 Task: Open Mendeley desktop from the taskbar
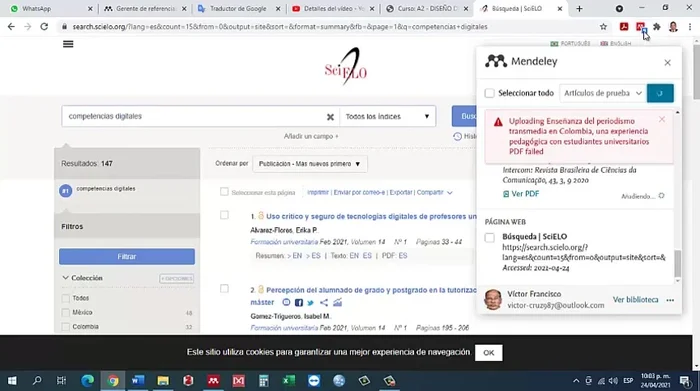213,381
